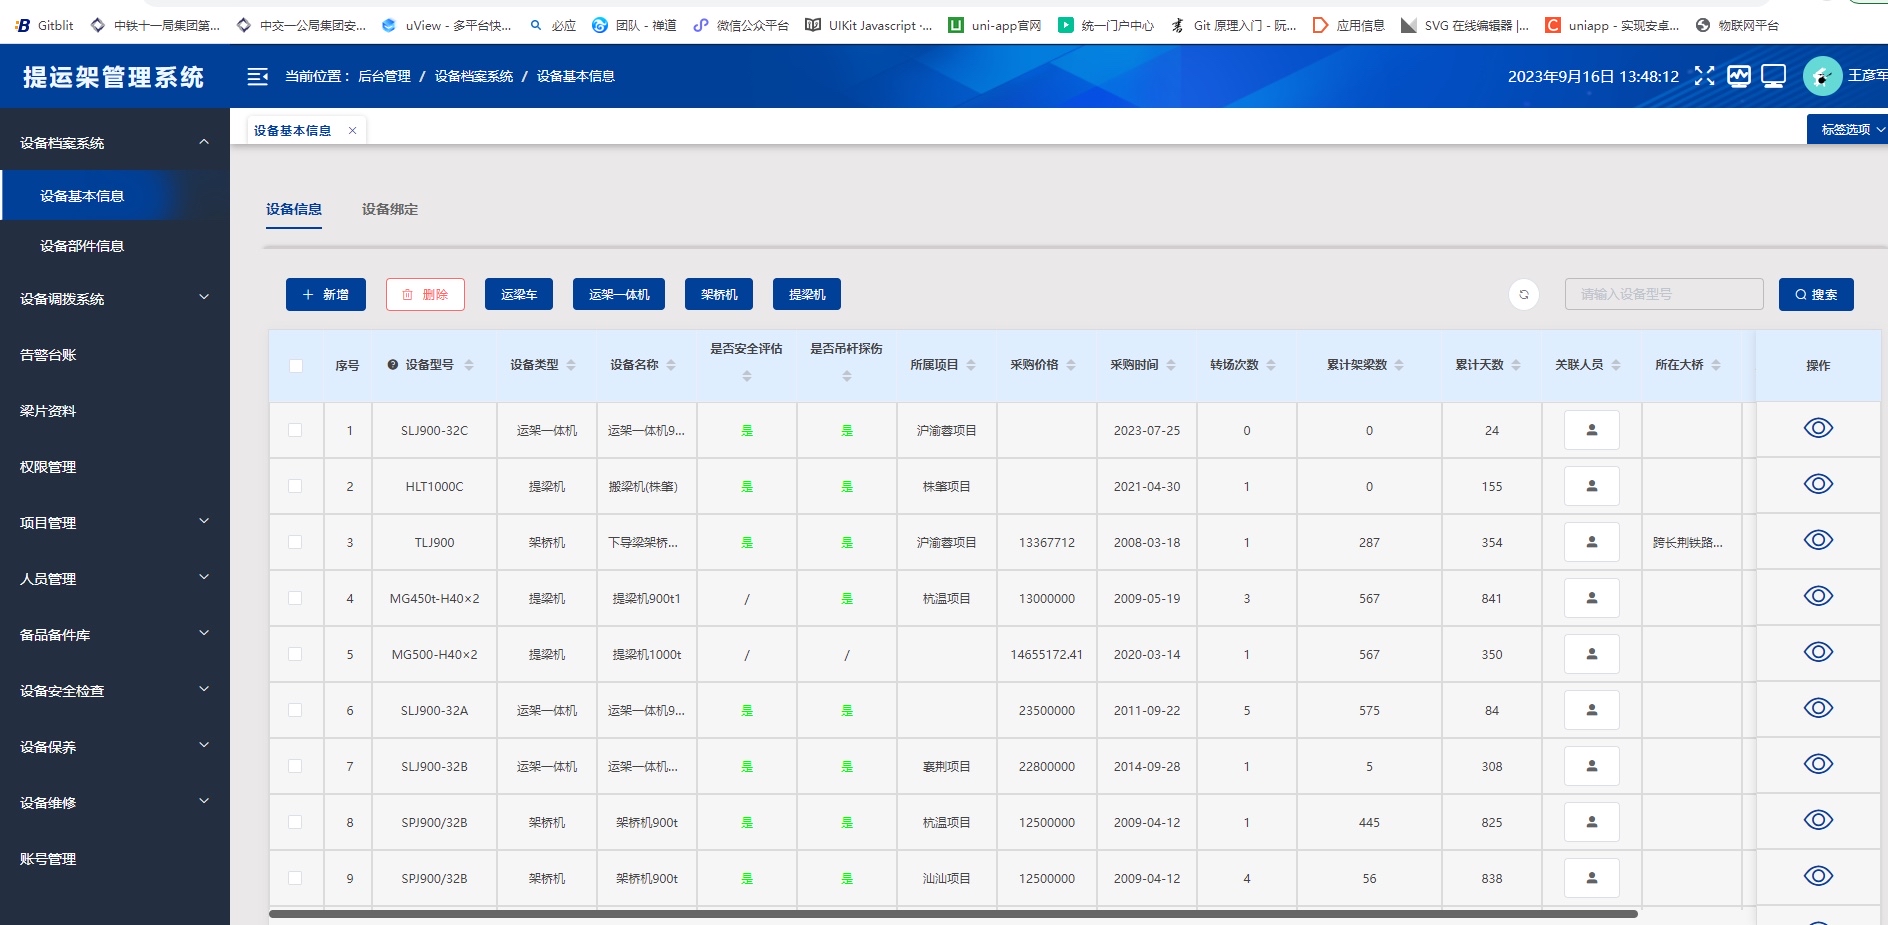This screenshot has width=1888, height=925.
Task: View details eye icon for row SLJ900-32C
Action: [1818, 428]
